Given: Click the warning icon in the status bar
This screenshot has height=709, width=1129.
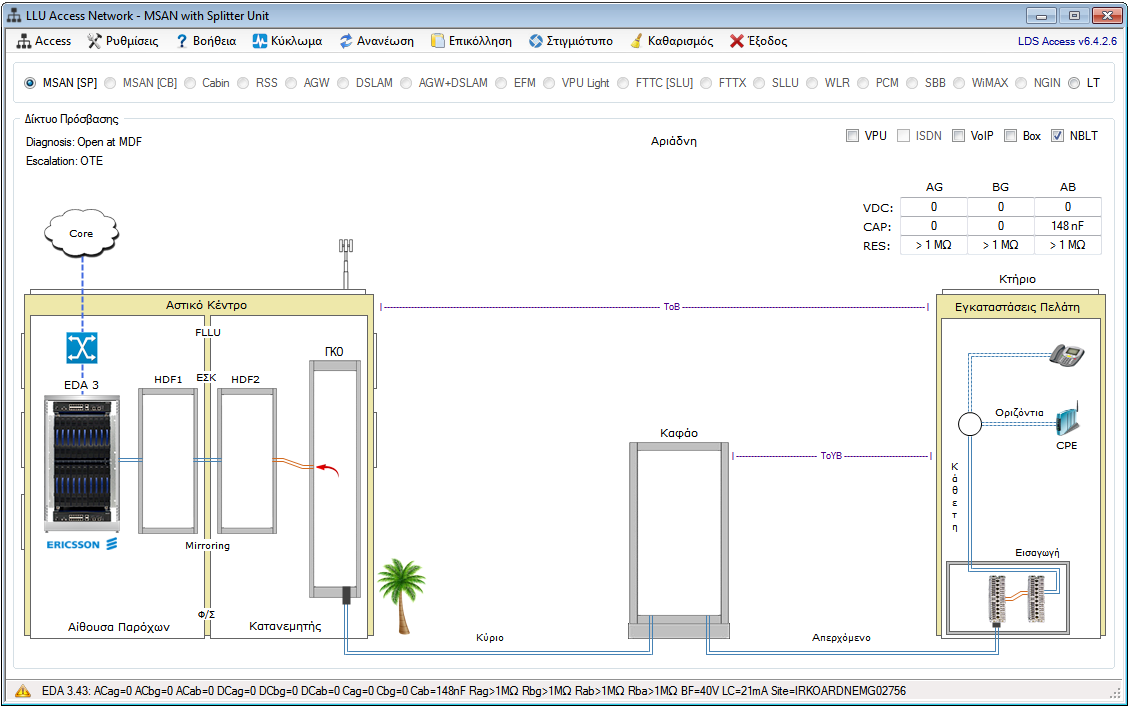Looking at the screenshot, I should (23, 691).
